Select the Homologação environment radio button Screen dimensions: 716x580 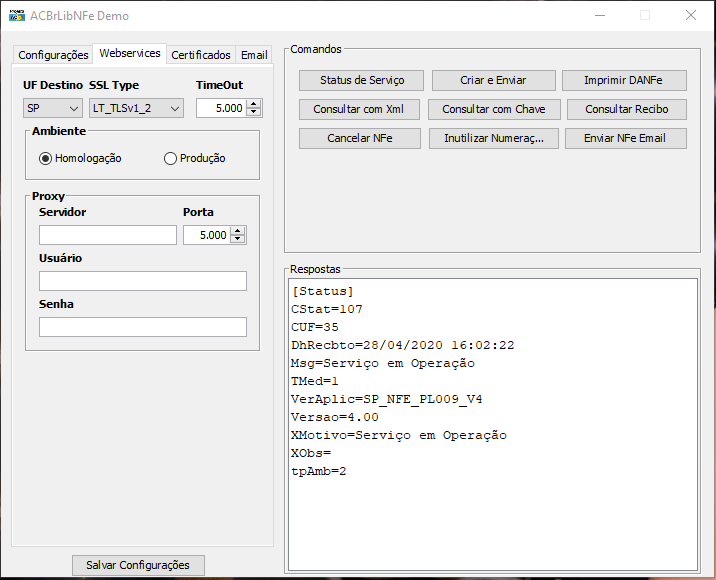[80, 158]
